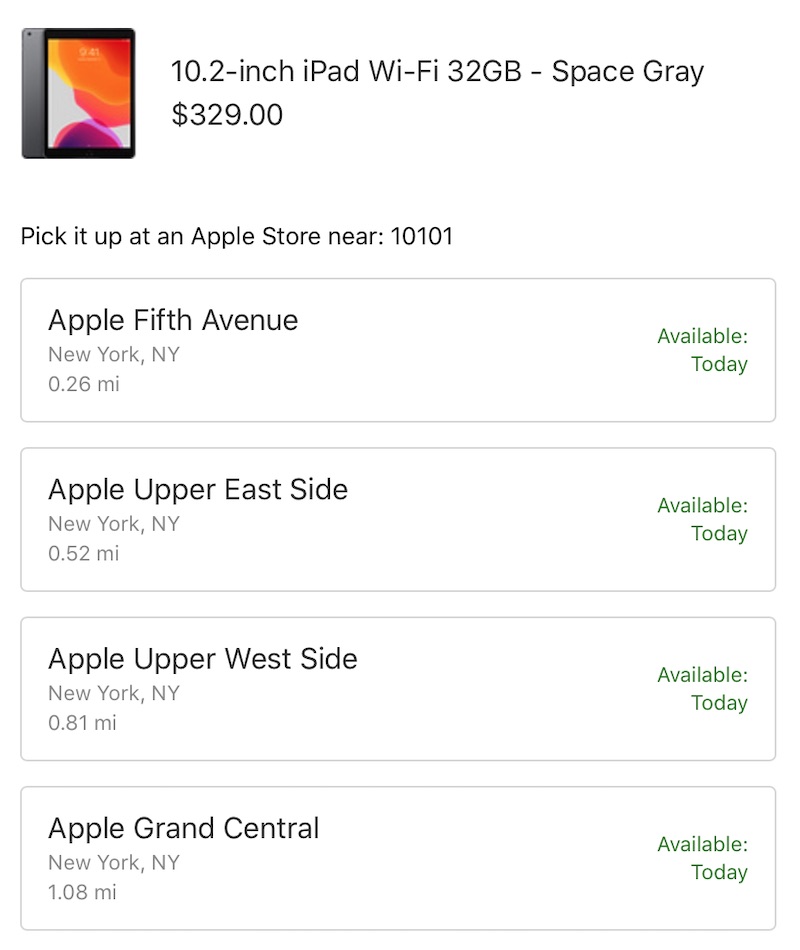Click Available Today for Upper West Side
This screenshot has width=800, height=950.
703,689
